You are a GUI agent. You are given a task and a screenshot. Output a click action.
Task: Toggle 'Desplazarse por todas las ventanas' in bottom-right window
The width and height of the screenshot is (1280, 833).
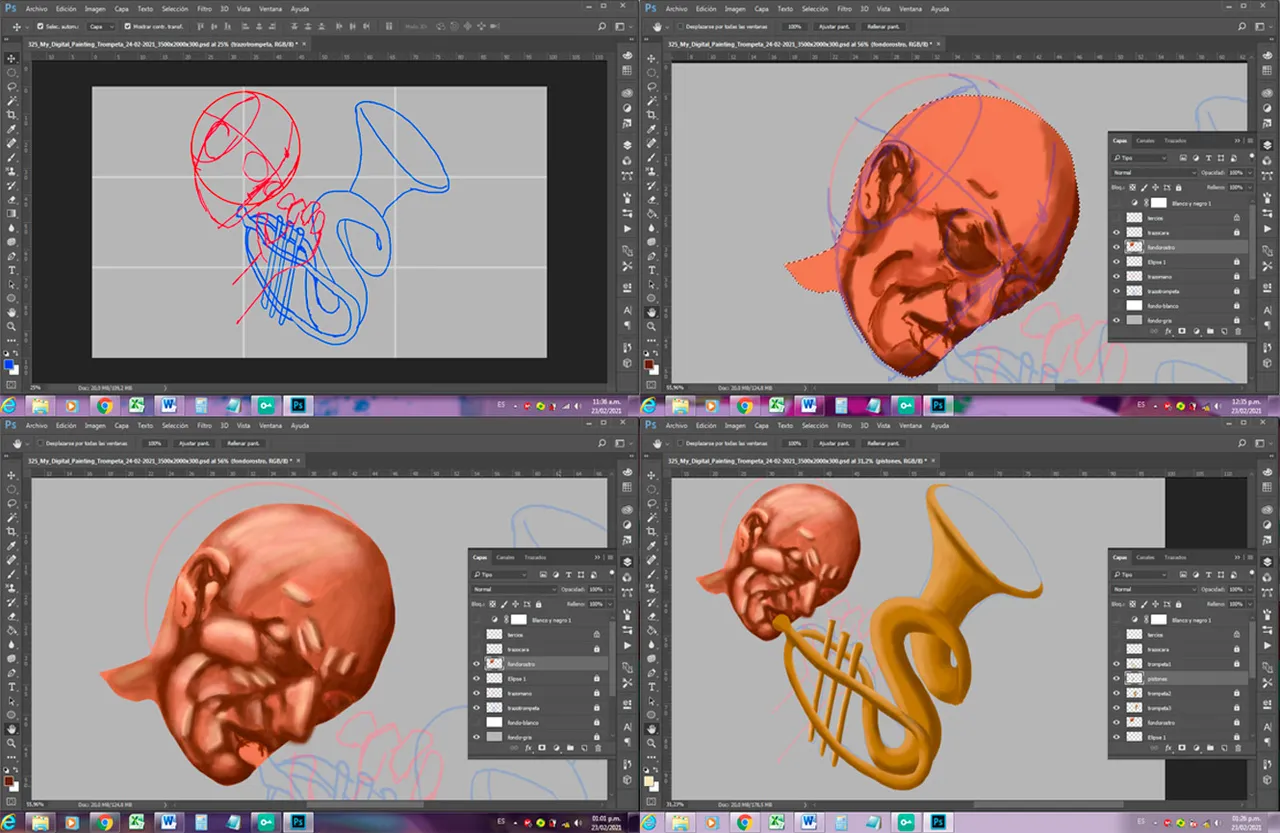(680, 442)
